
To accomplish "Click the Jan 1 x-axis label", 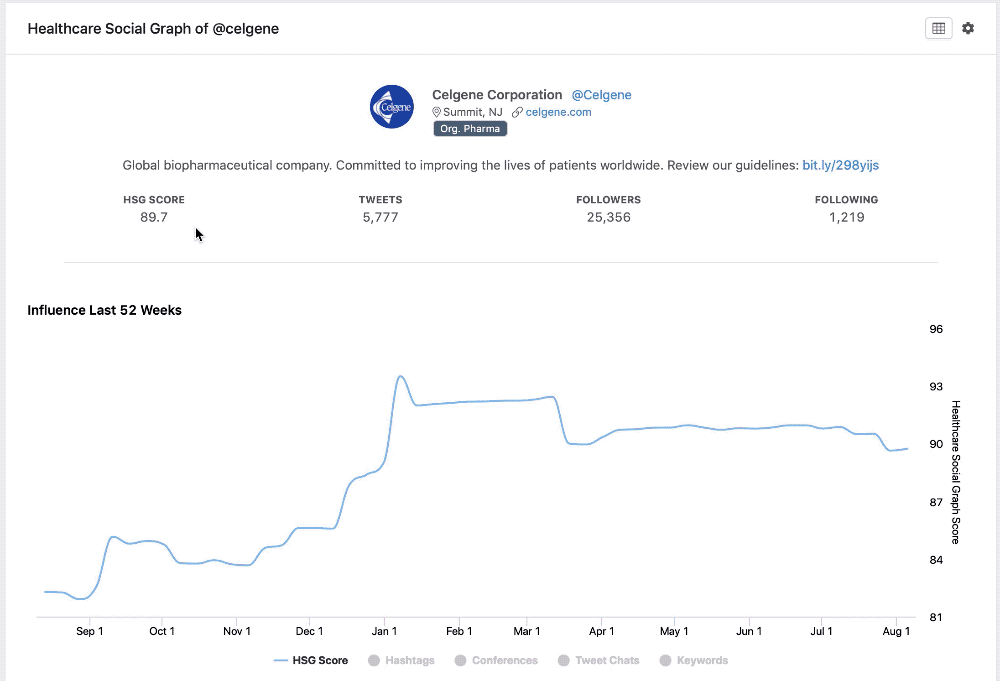I will pos(385,631).
